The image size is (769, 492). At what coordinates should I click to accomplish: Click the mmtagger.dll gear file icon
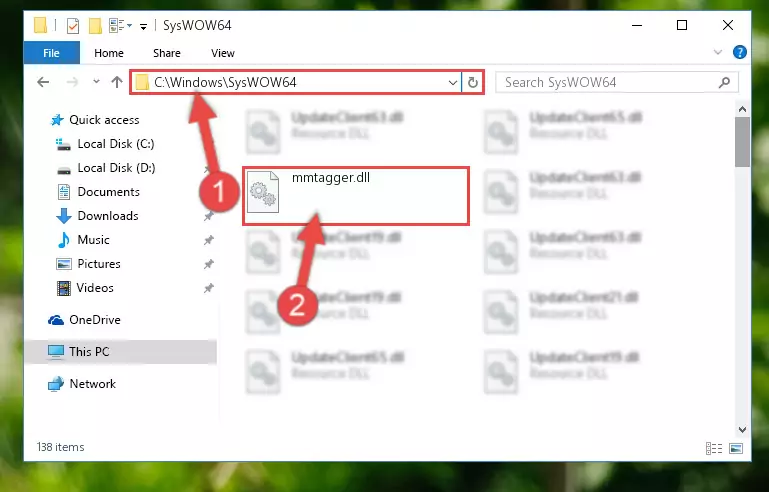[263, 192]
